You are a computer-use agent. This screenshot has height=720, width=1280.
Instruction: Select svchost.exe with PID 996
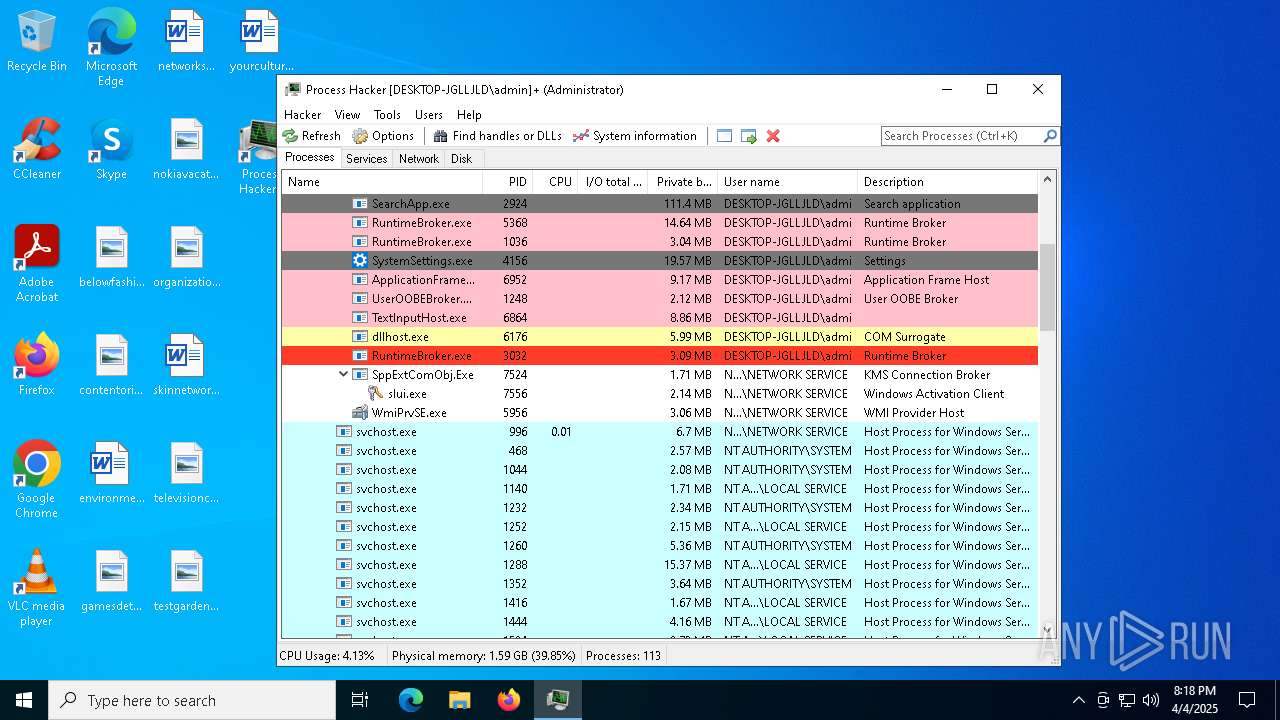[x=660, y=432]
